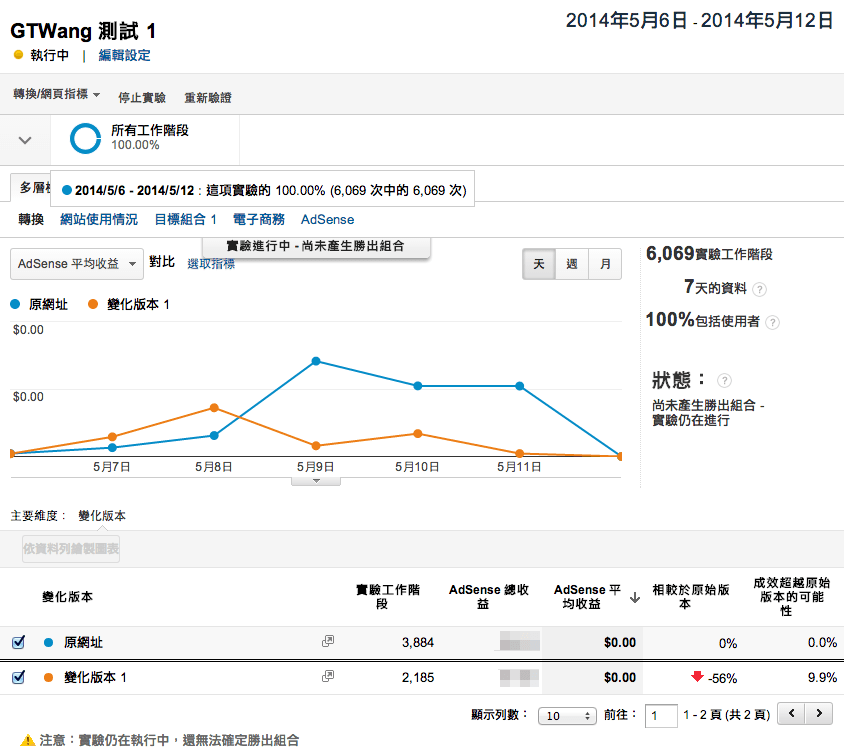Go to previous results page arrow
Viewport: 844px width, 751px height.
coord(792,714)
